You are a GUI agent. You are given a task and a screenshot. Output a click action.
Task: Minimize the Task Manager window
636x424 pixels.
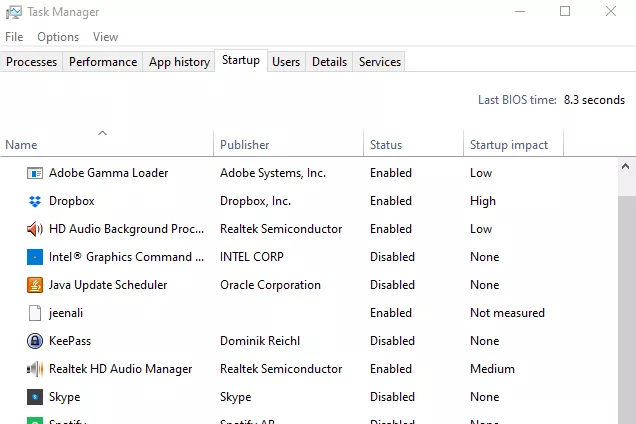tap(520, 11)
